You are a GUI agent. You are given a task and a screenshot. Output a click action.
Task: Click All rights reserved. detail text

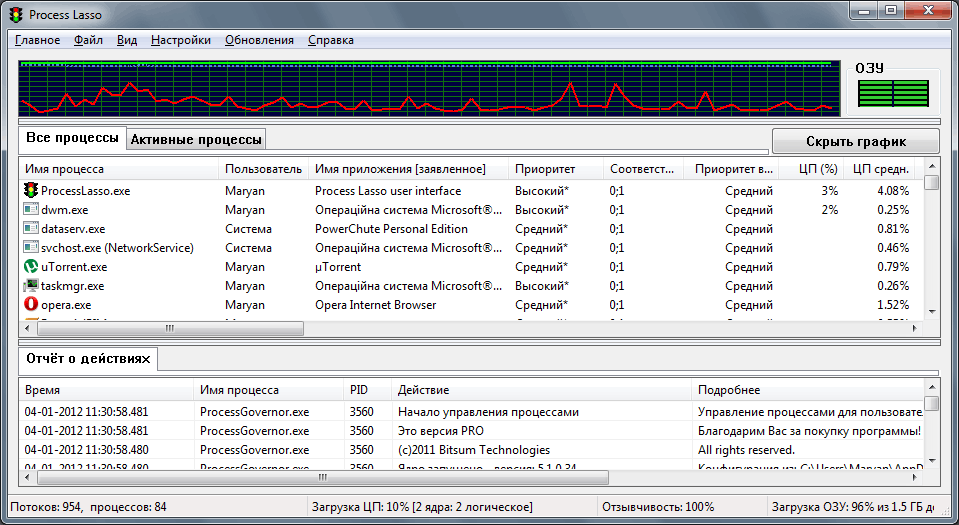pos(746,450)
